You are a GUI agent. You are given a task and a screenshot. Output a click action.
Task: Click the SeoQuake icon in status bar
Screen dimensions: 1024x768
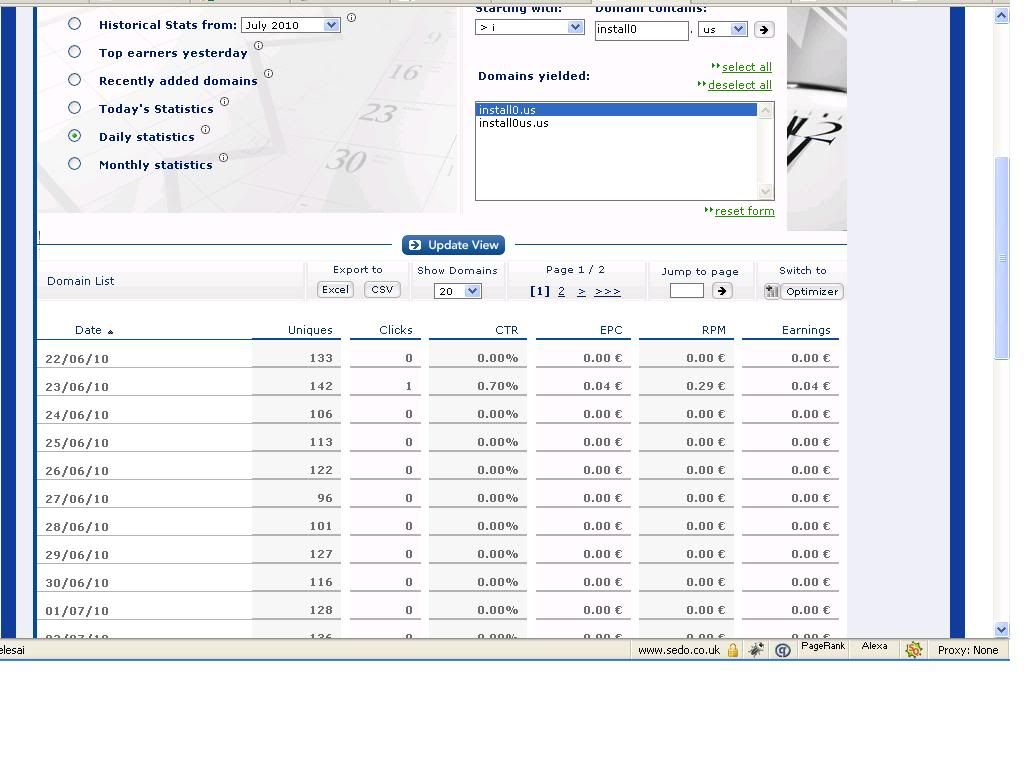tap(913, 650)
